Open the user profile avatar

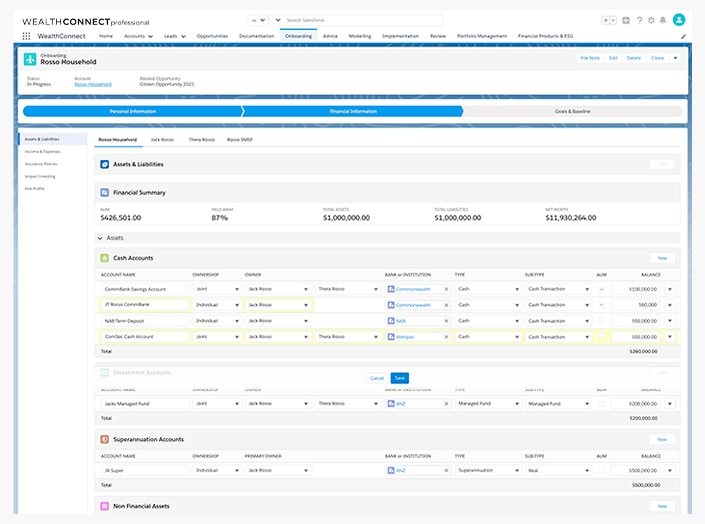679,20
